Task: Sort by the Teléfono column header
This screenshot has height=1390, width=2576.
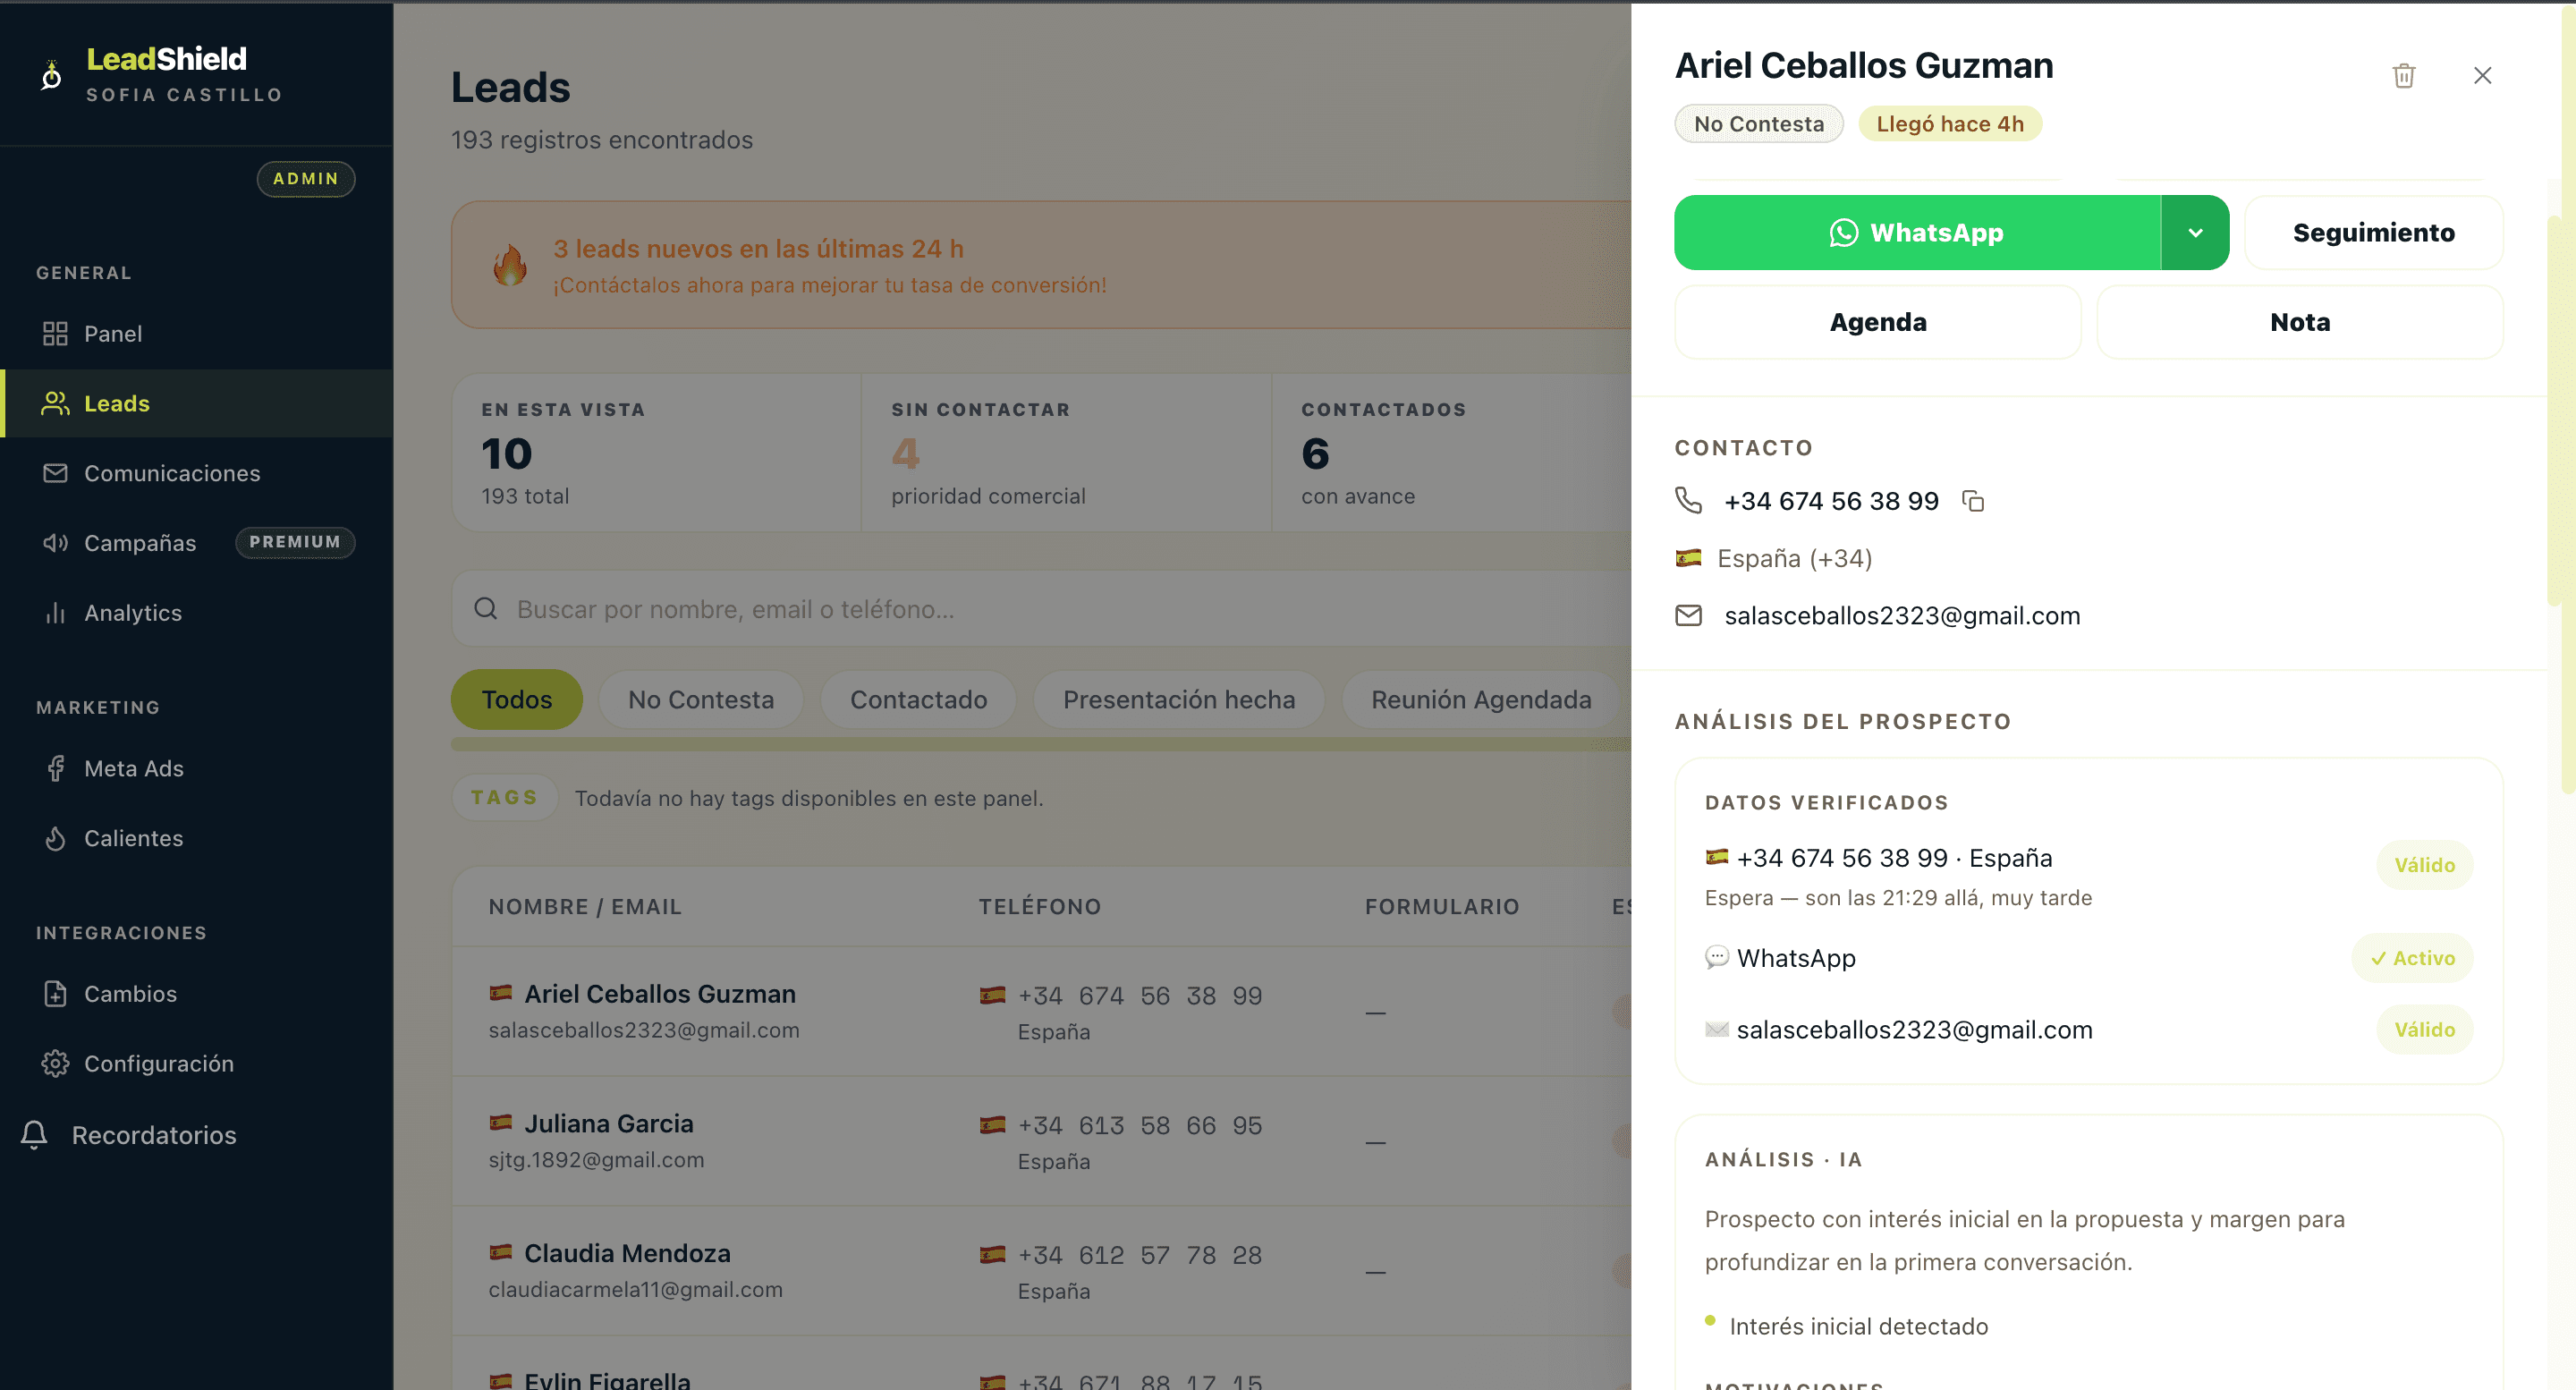Action: pyautogui.click(x=1039, y=906)
